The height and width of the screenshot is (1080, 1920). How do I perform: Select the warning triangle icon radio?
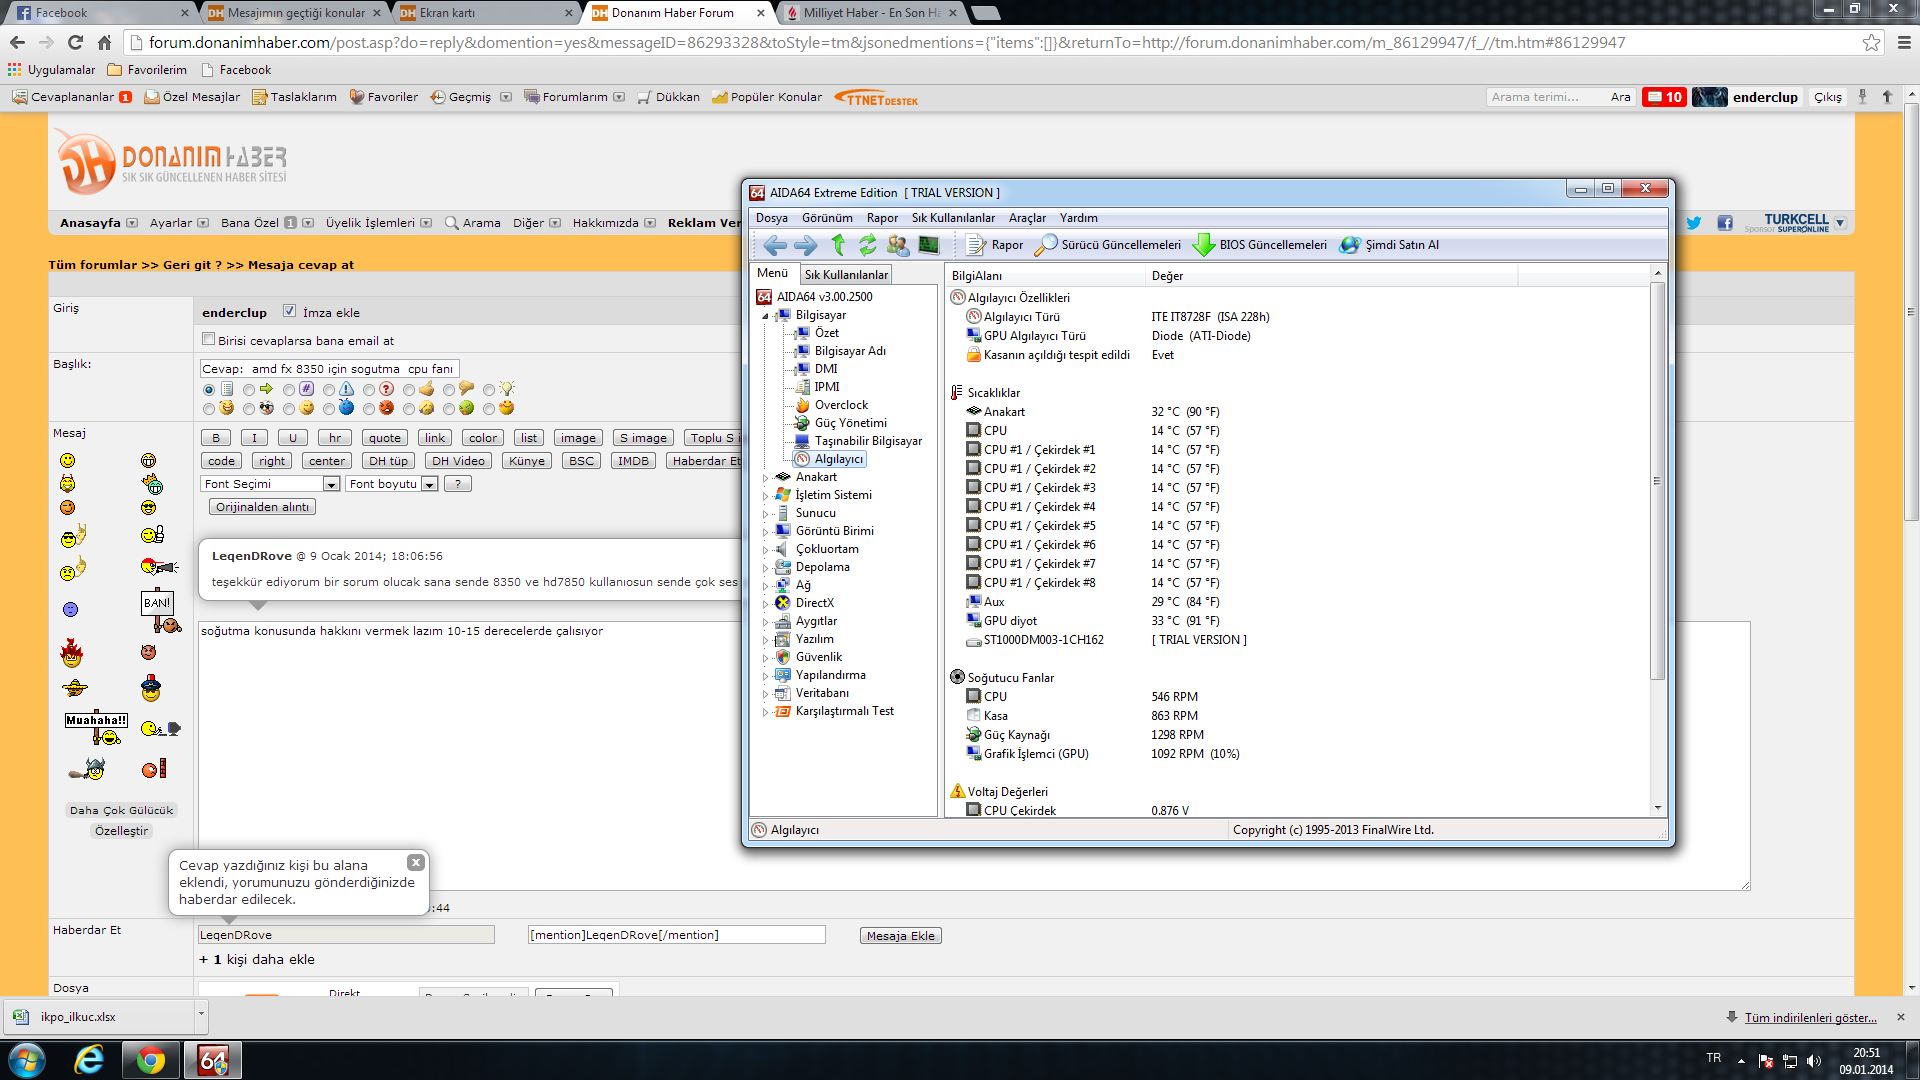(x=328, y=390)
